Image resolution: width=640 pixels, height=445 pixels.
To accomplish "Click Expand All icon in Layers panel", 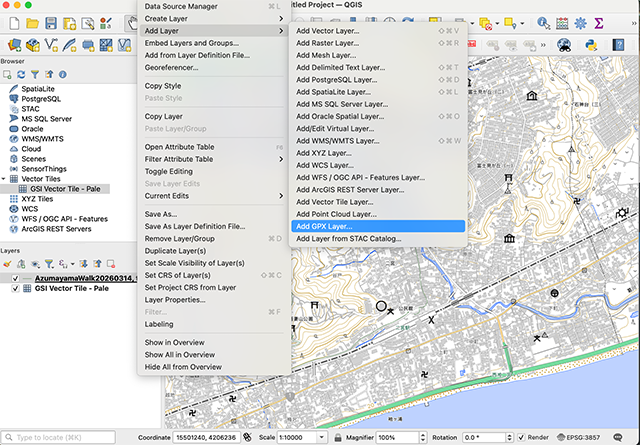I will click(83, 264).
